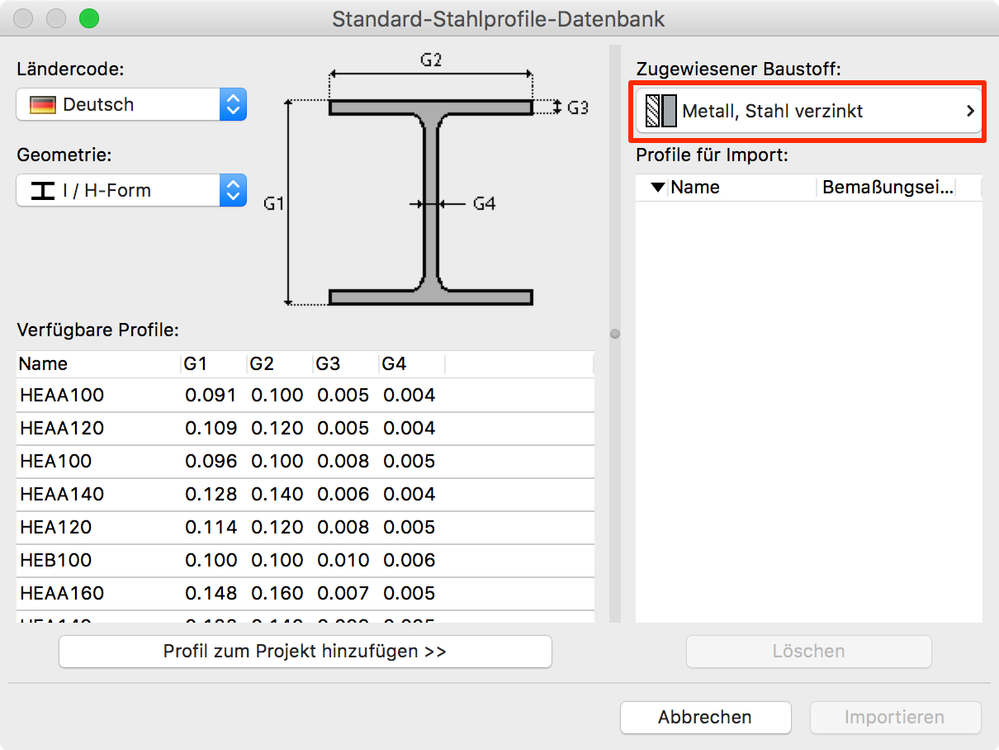Sort available profiles by G2 column
999x750 pixels.
coord(279,364)
